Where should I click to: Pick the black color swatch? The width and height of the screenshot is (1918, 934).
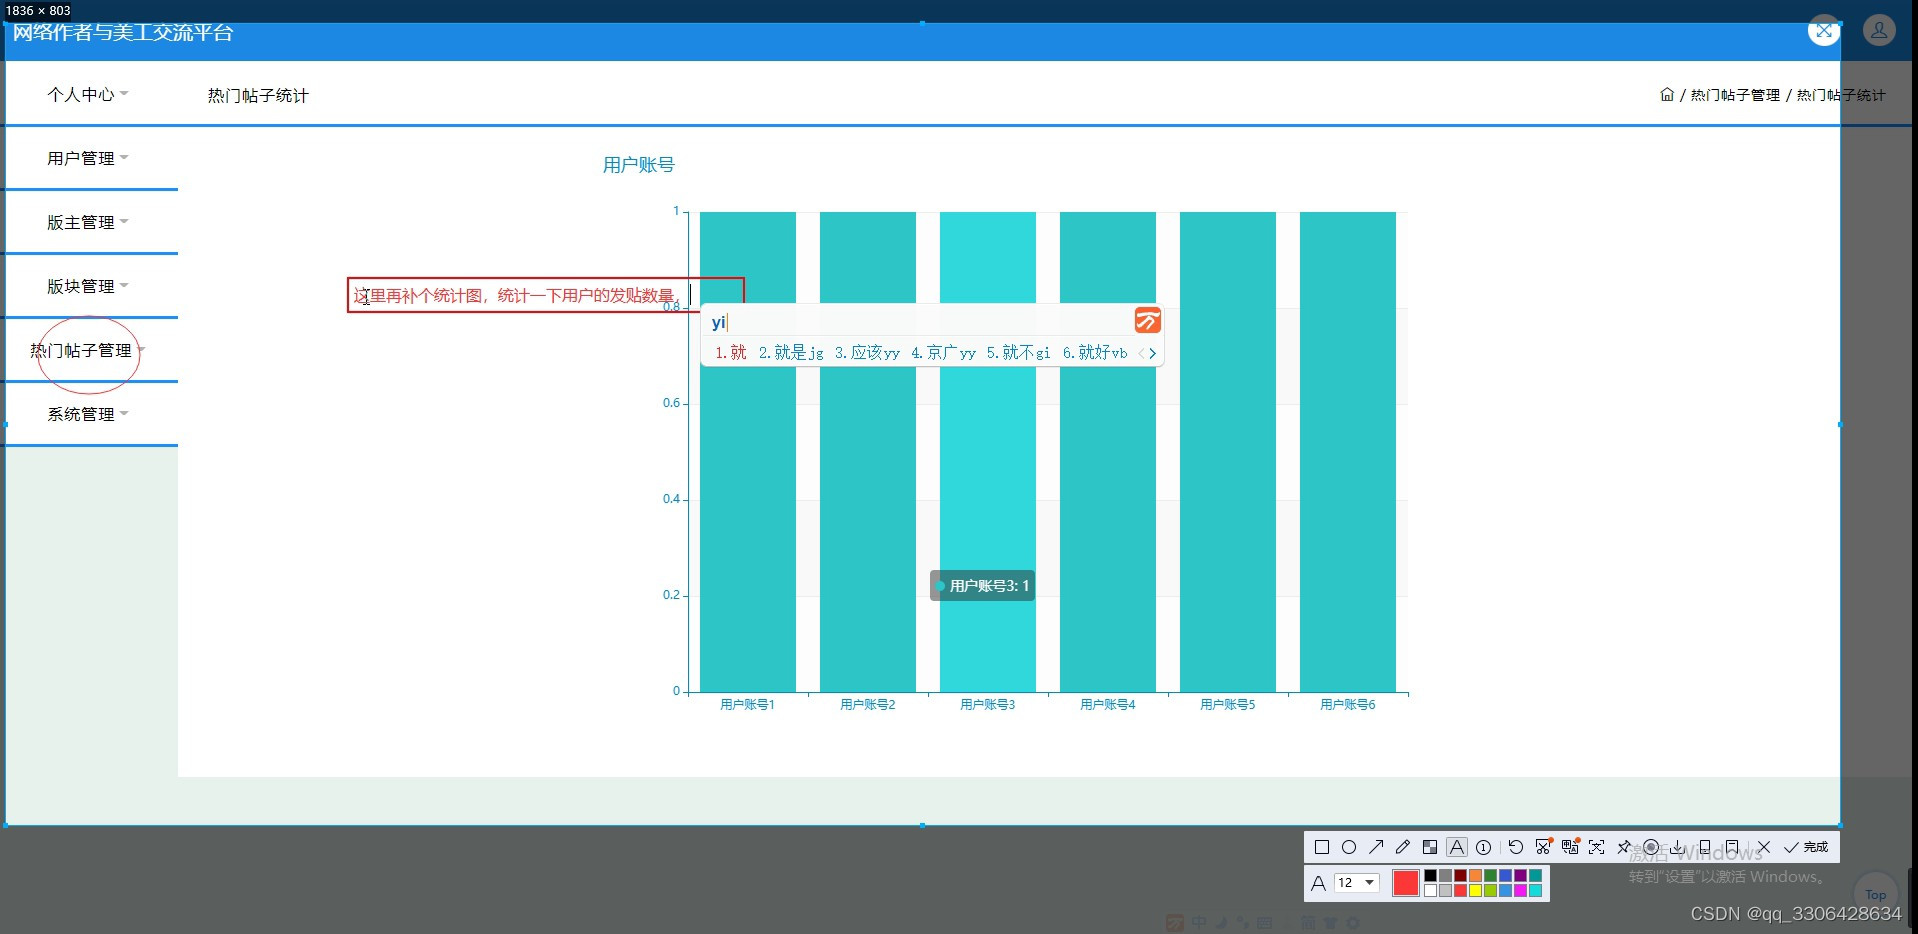tap(1431, 875)
